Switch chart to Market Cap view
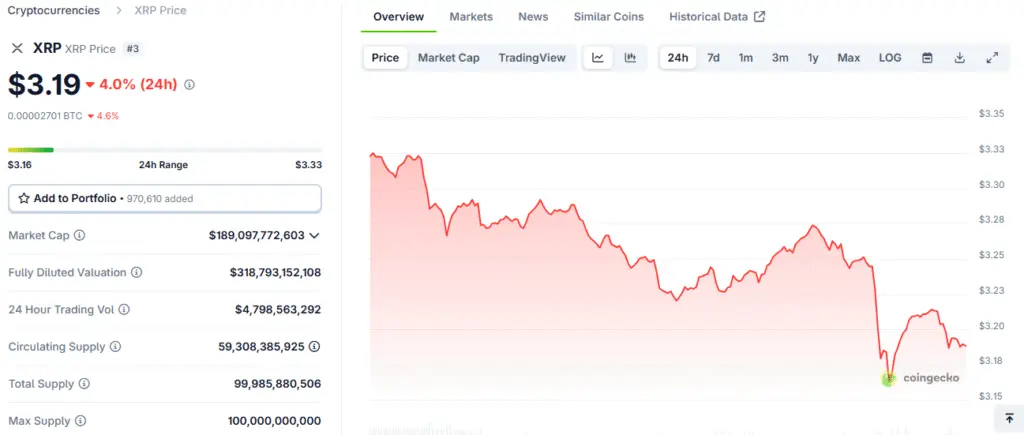1024x435 pixels. point(448,58)
